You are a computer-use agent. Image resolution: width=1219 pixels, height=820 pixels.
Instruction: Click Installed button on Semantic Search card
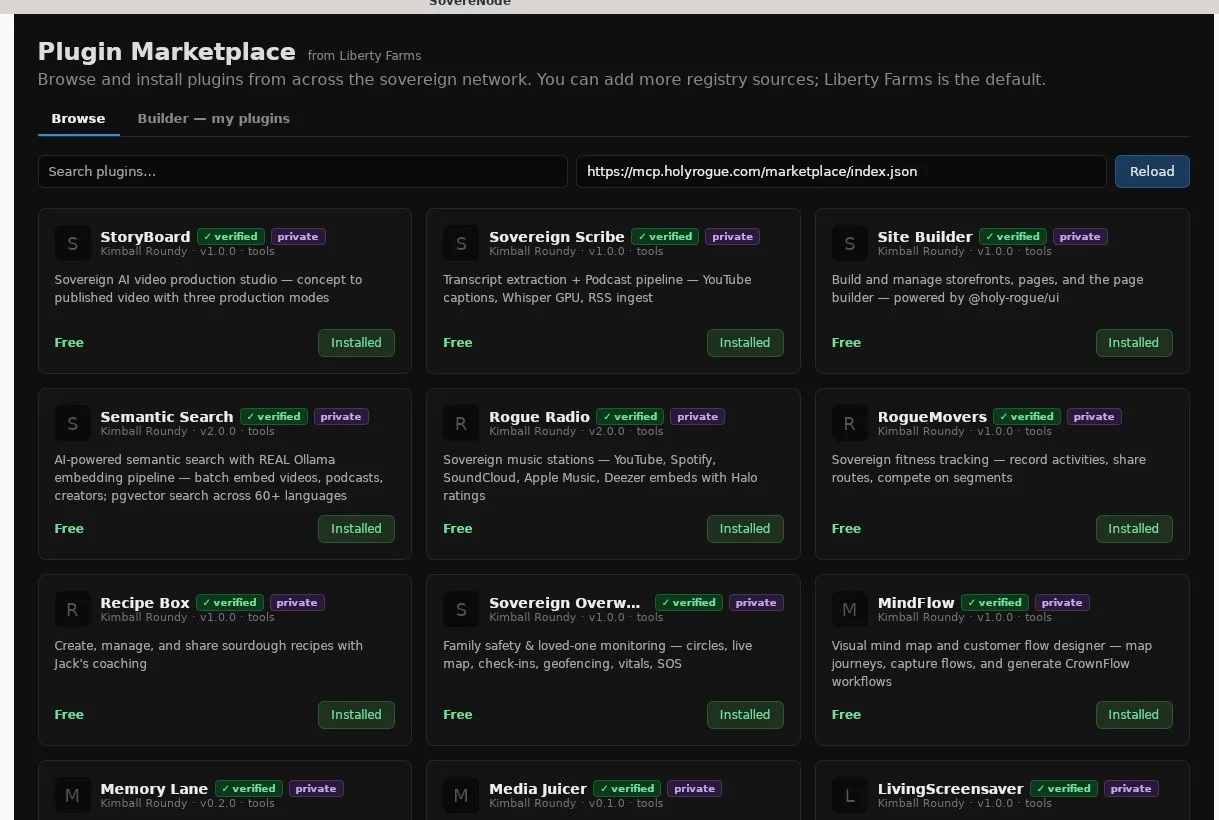point(356,528)
